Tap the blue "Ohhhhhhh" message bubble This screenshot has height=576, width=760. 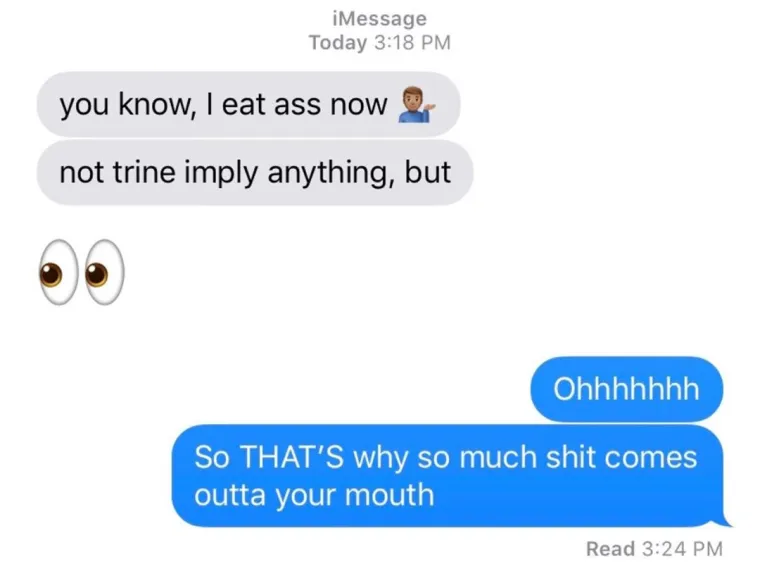(x=626, y=389)
